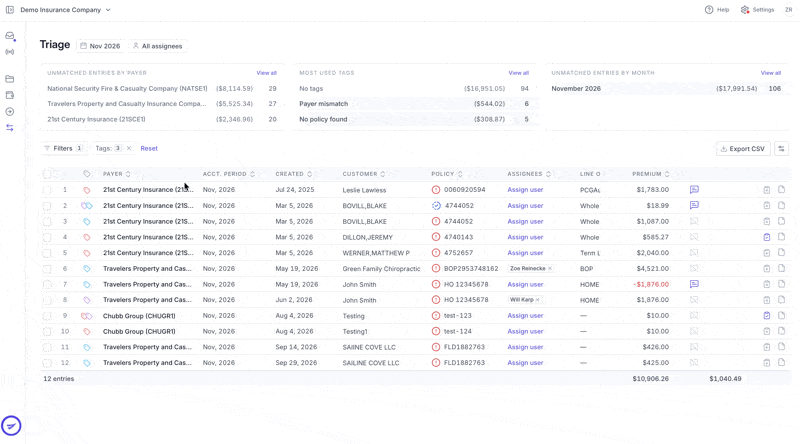This screenshot has height=444, width=800.
Task: Click the tags header icon in table
Action: (87, 174)
